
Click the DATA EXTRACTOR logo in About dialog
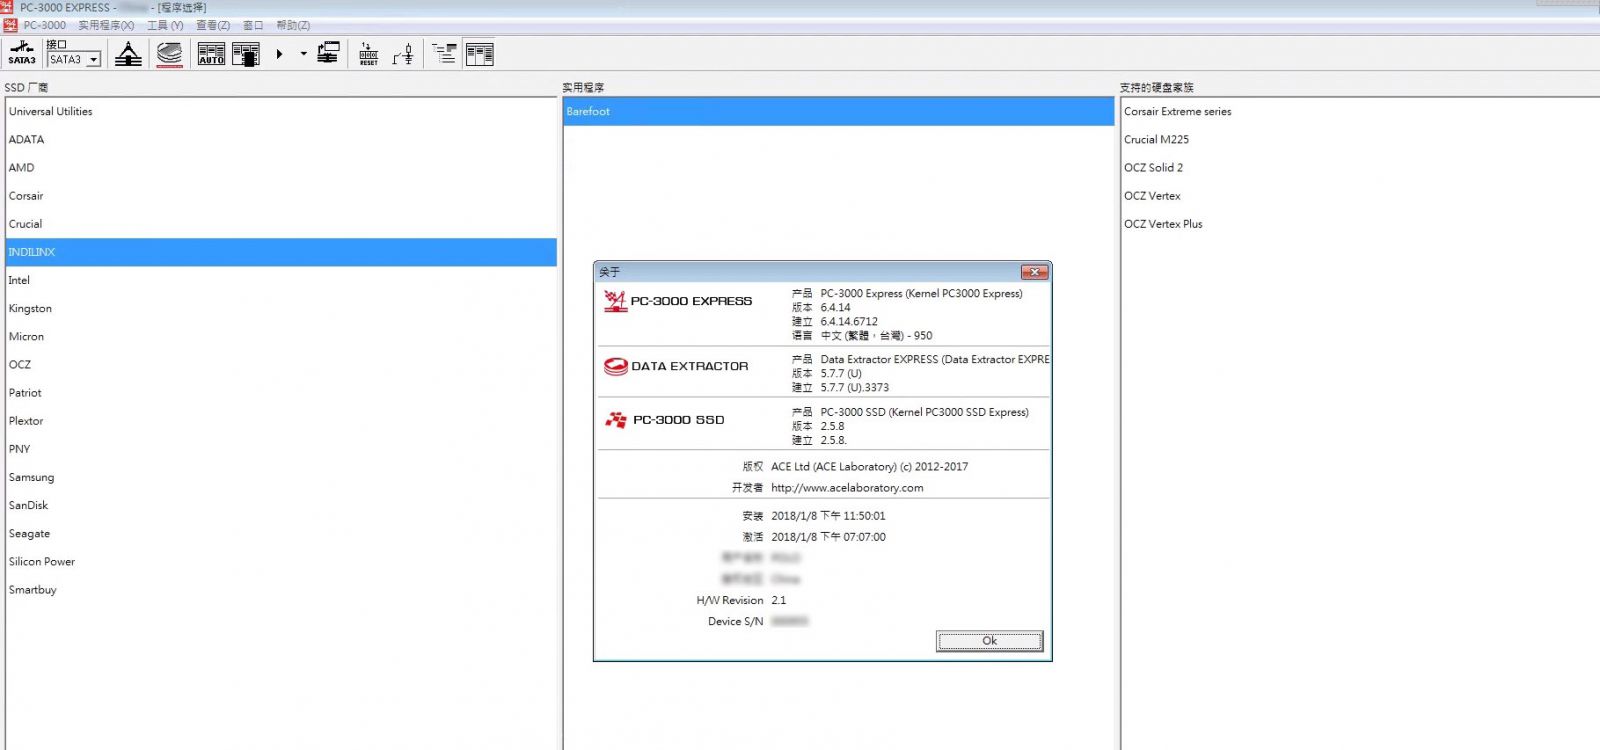coord(676,366)
